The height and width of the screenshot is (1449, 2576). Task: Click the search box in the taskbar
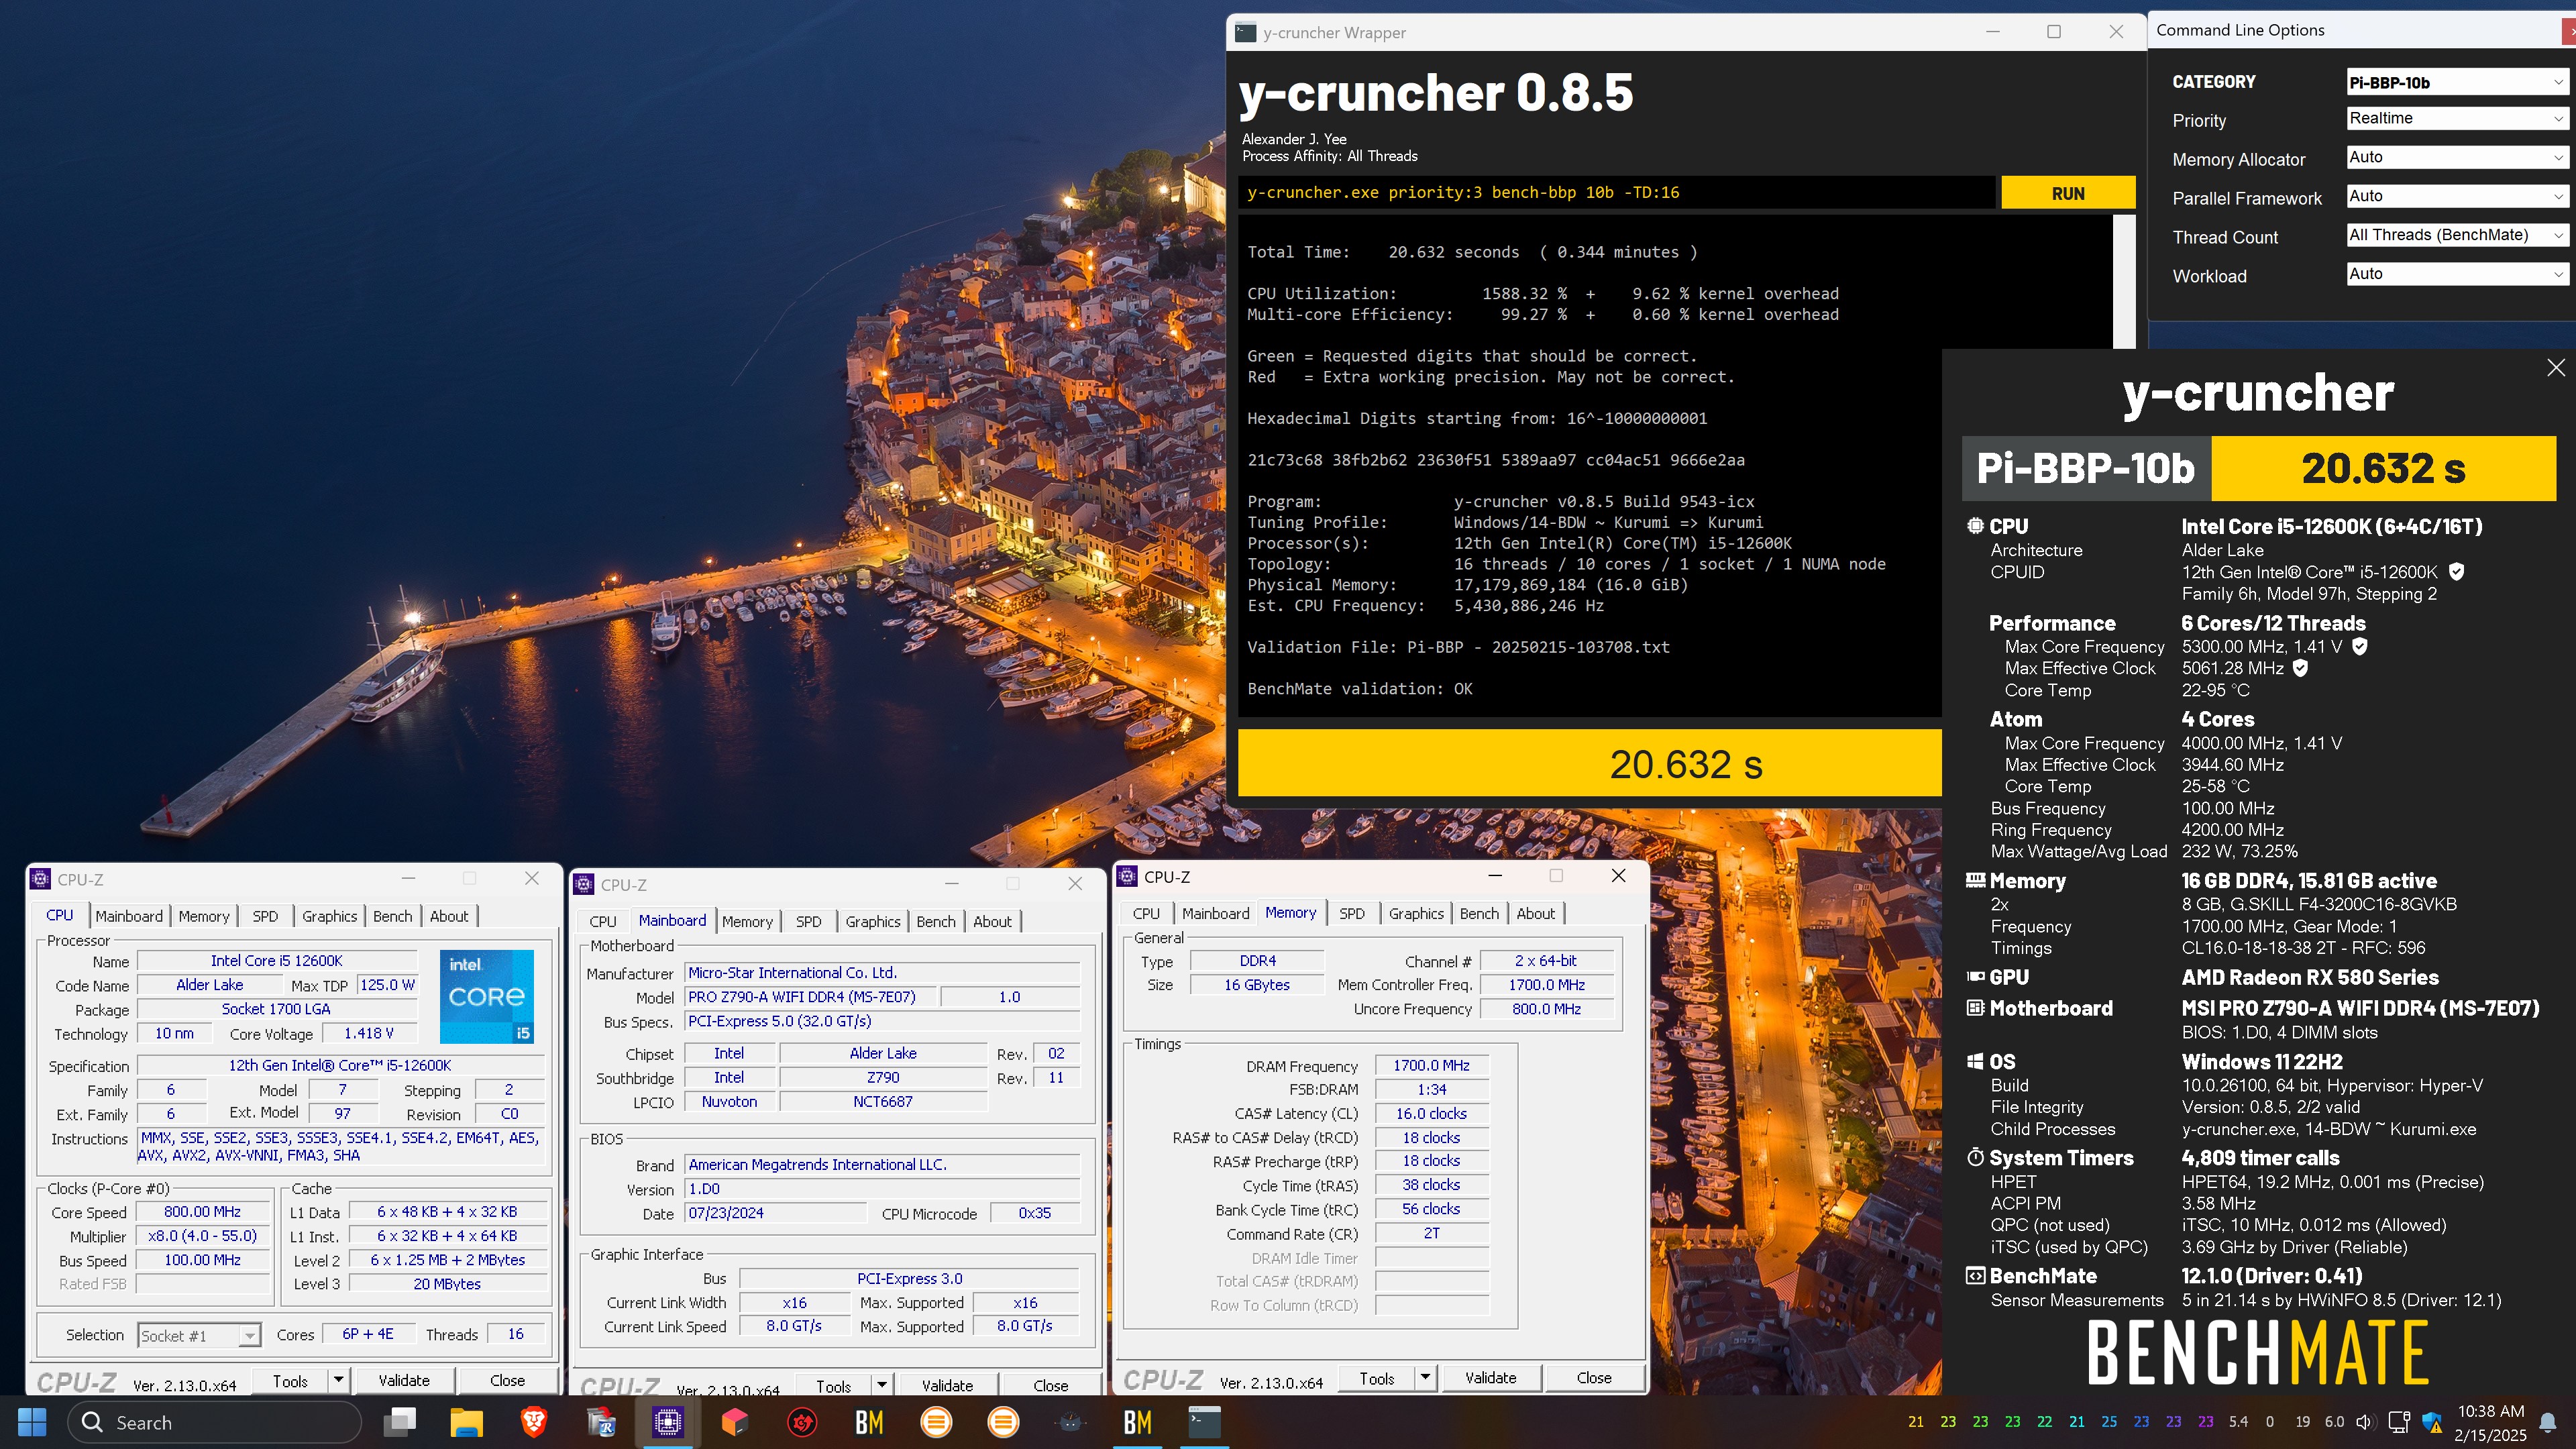(214, 1422)
